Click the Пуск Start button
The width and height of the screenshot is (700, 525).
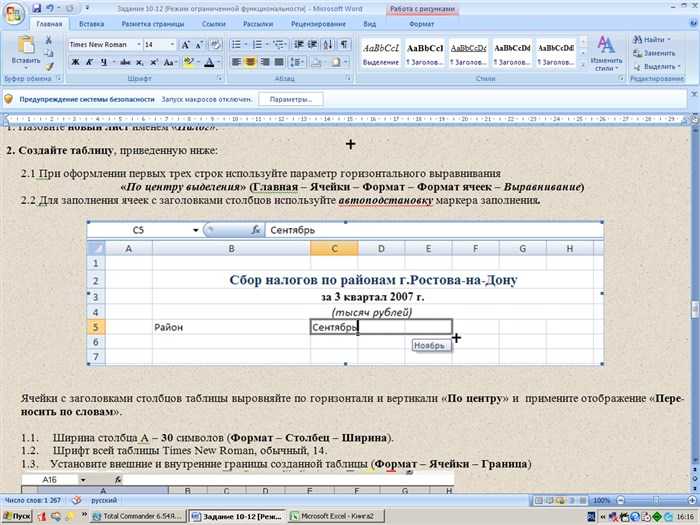(x=17, y=517)
